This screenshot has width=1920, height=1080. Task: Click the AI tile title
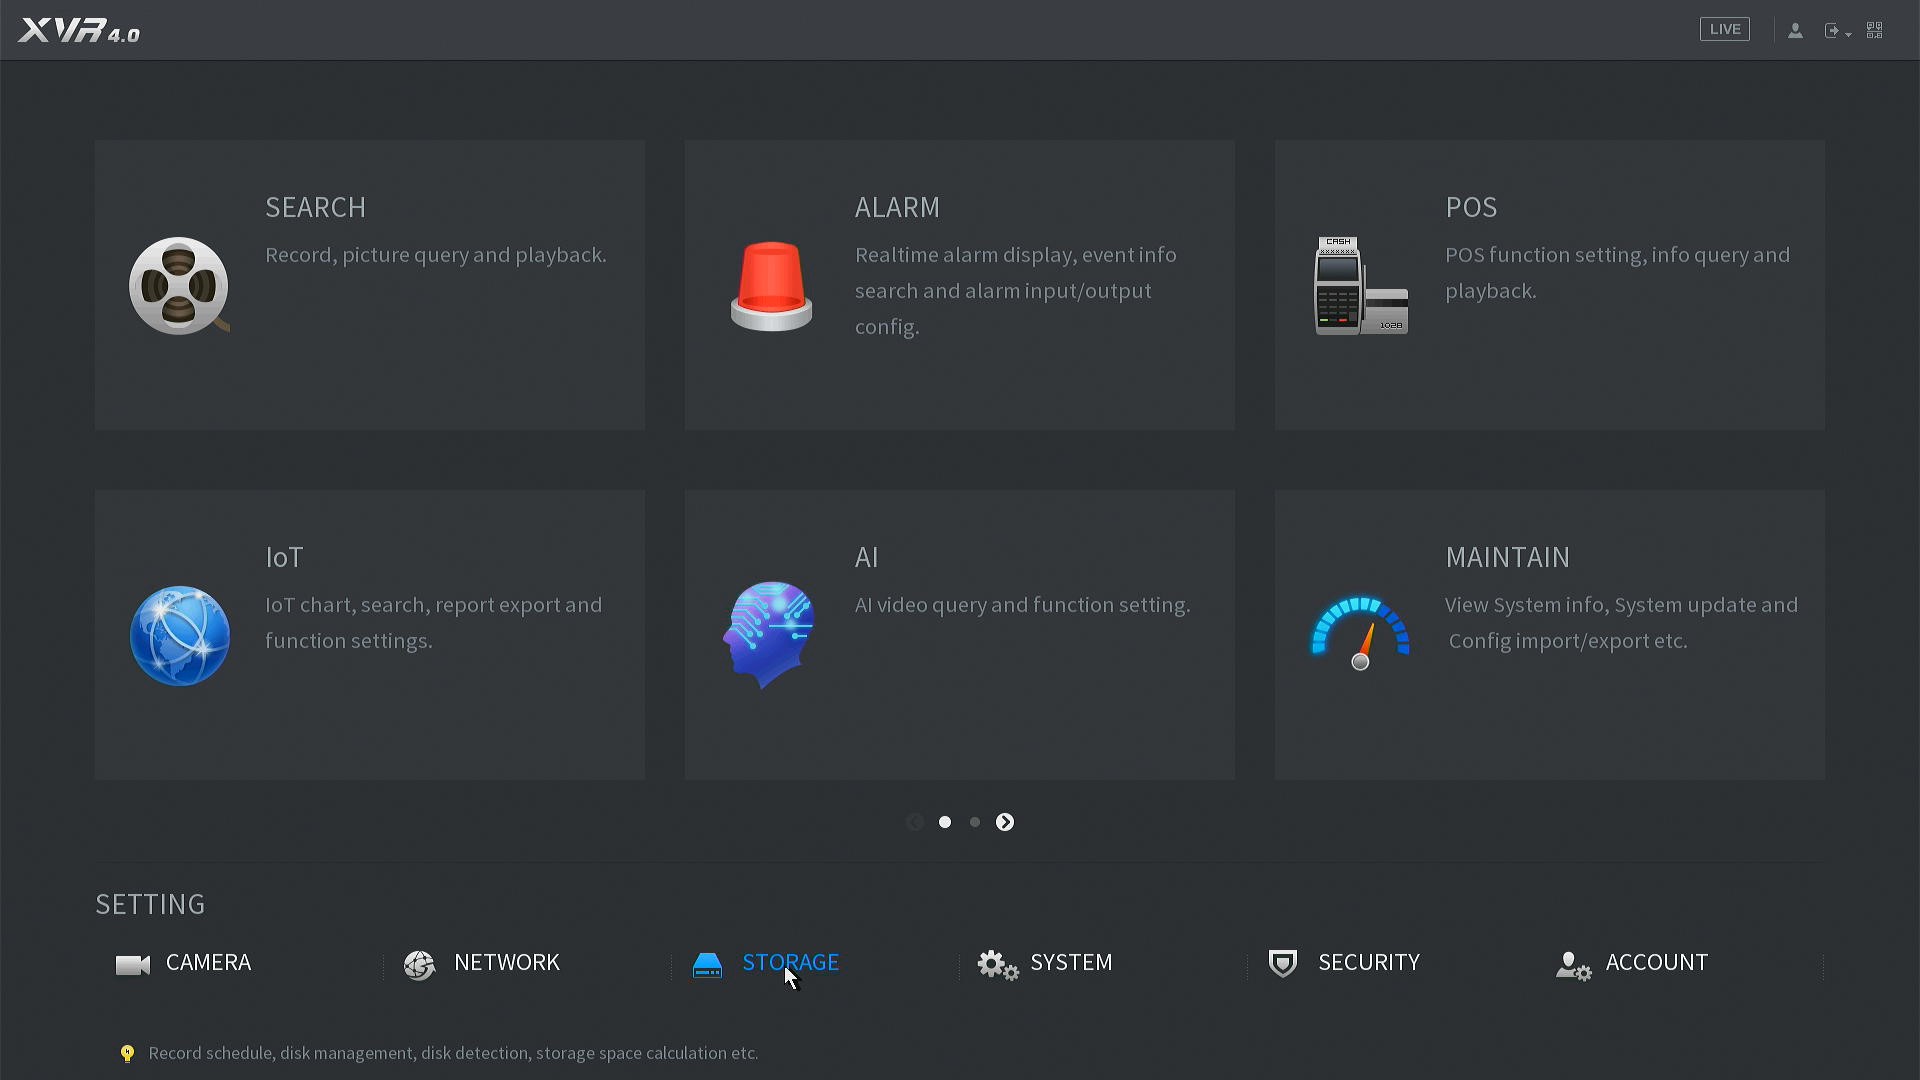coord(866,557)
